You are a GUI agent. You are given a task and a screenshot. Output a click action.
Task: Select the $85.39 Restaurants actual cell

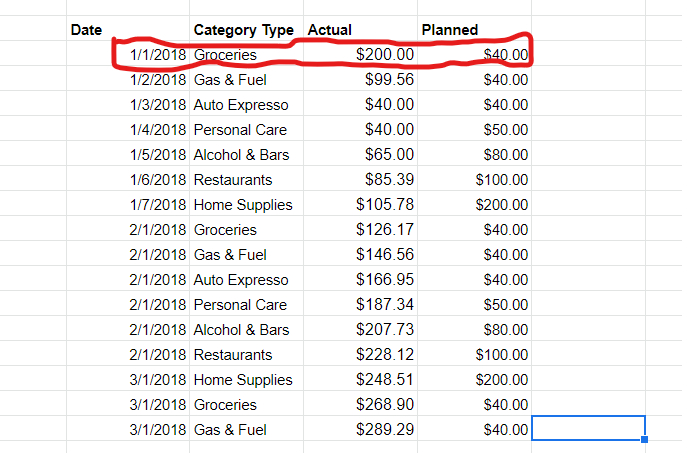coord(360,179)
